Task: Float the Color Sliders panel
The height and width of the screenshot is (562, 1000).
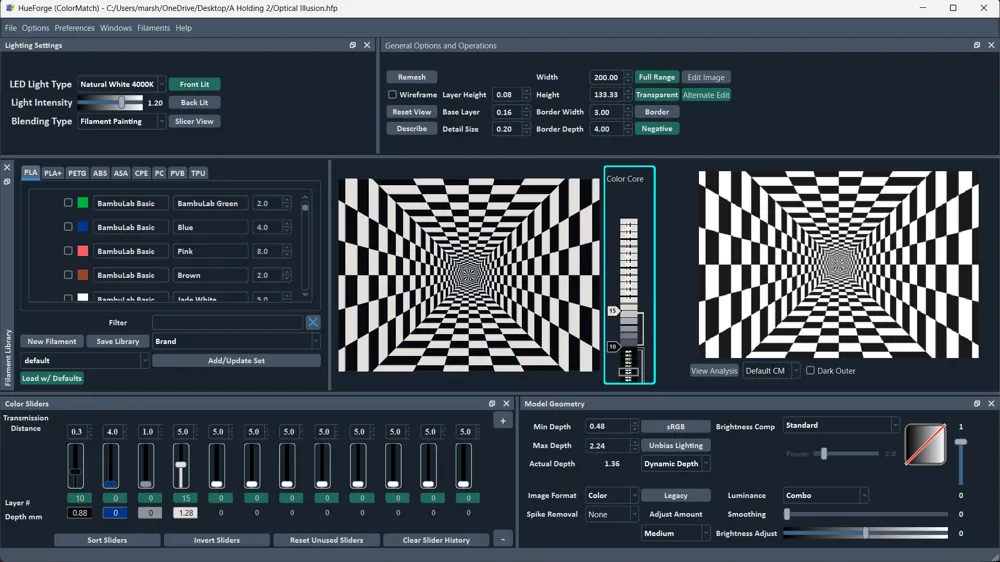Action: point(492,404)
